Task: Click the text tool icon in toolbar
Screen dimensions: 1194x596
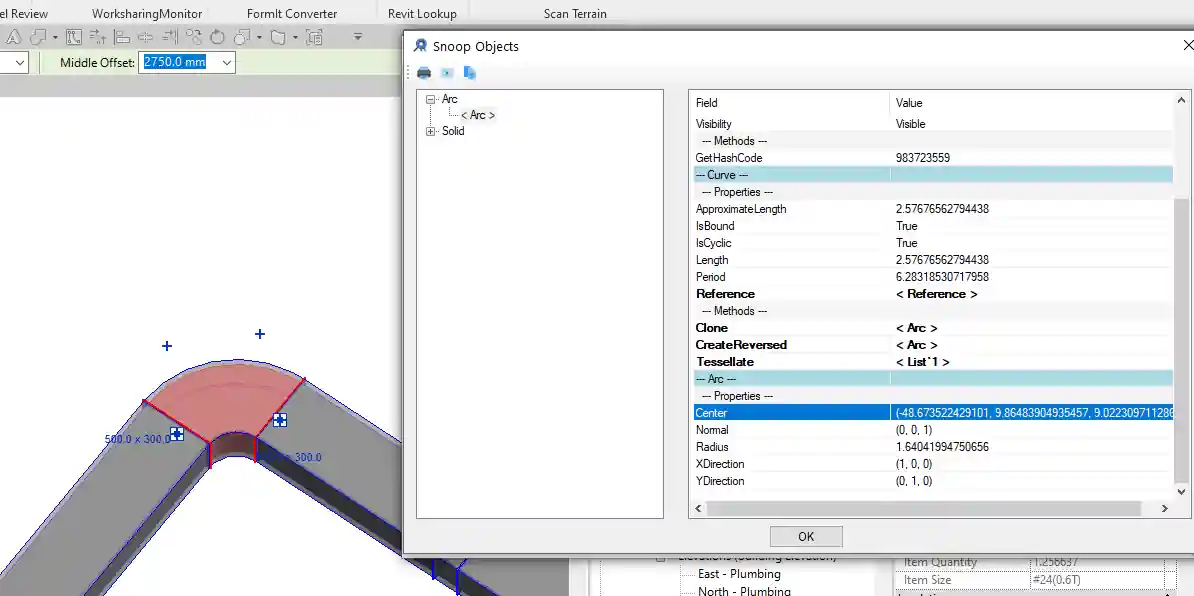Action: pos(14,37)
